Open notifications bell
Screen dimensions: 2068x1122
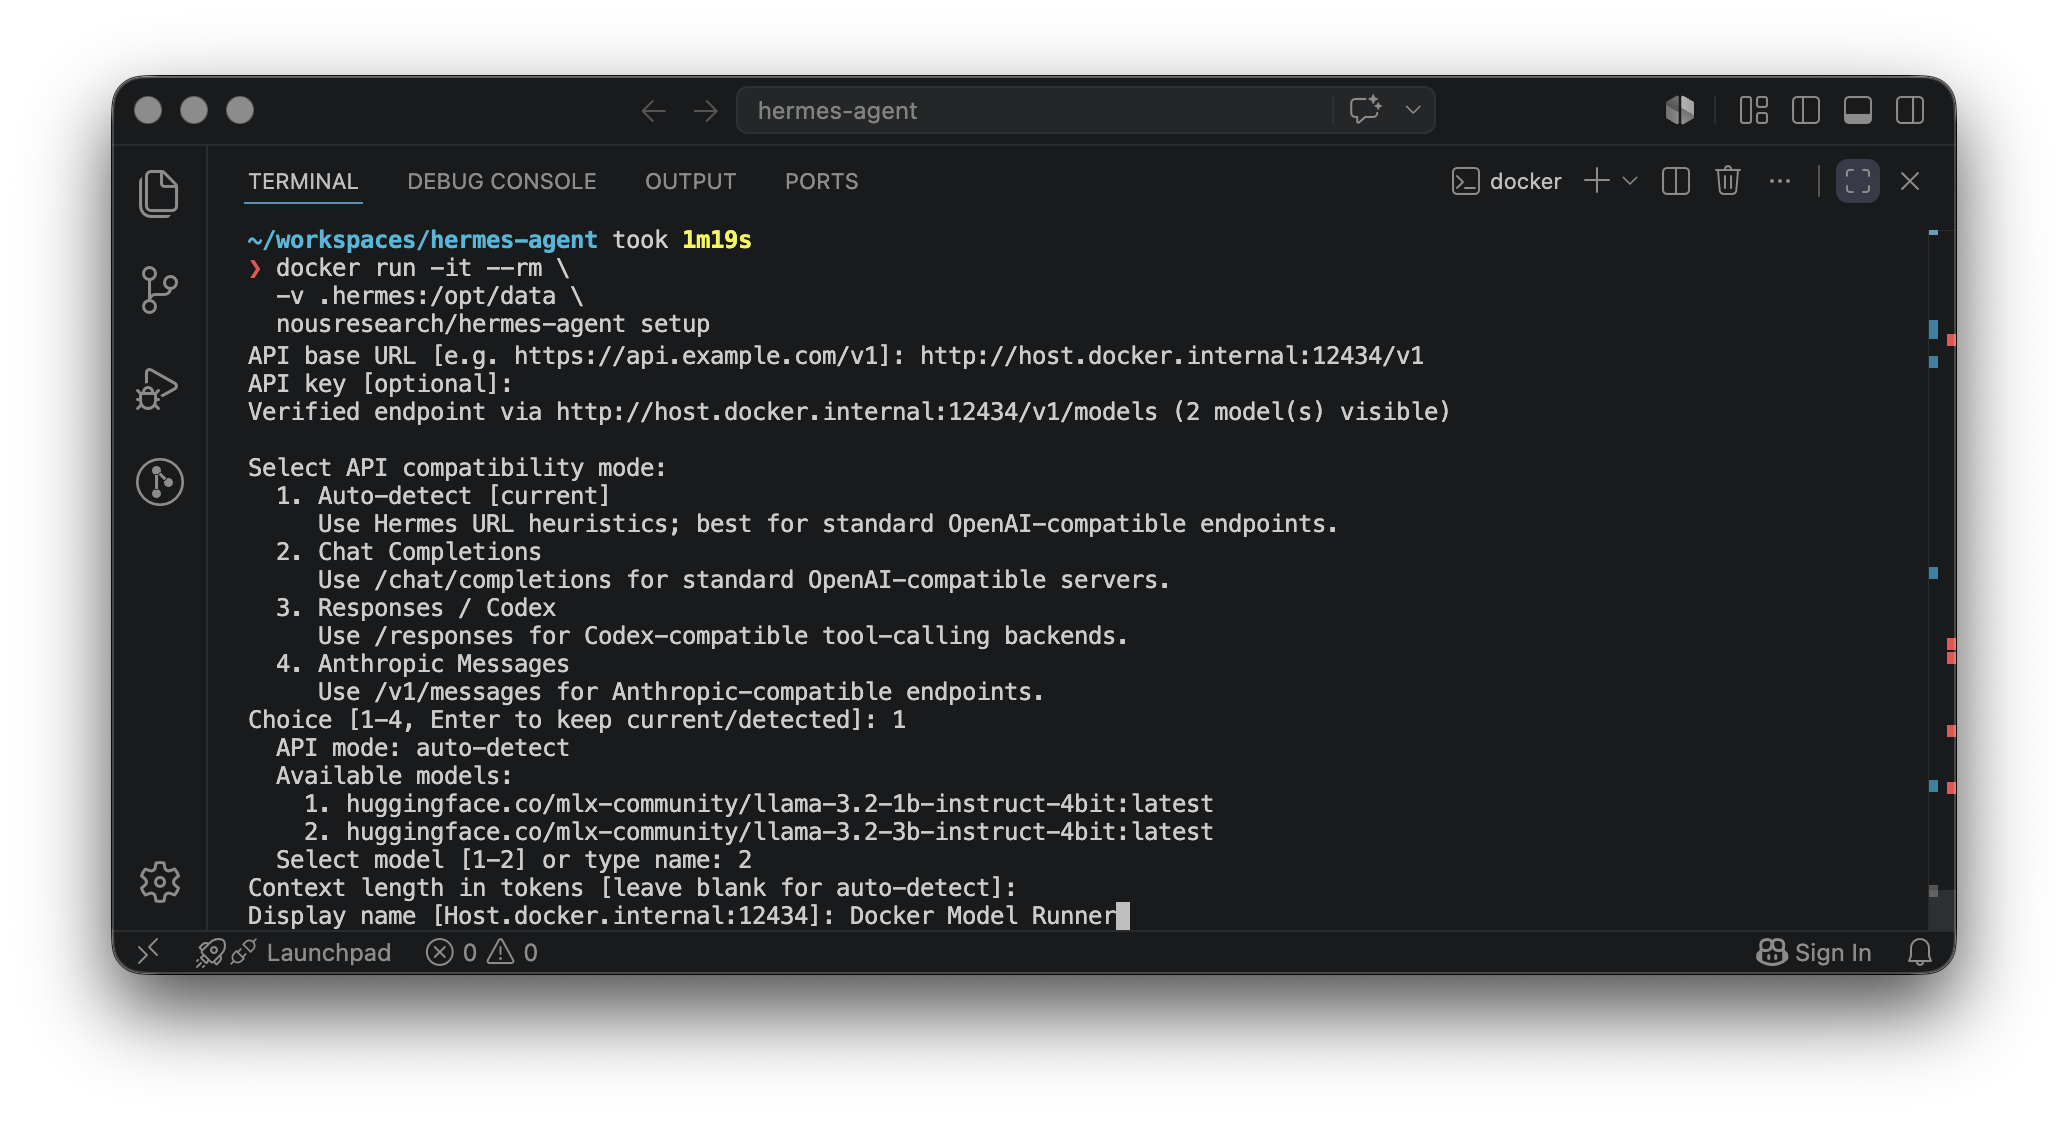coord(1920,952)
